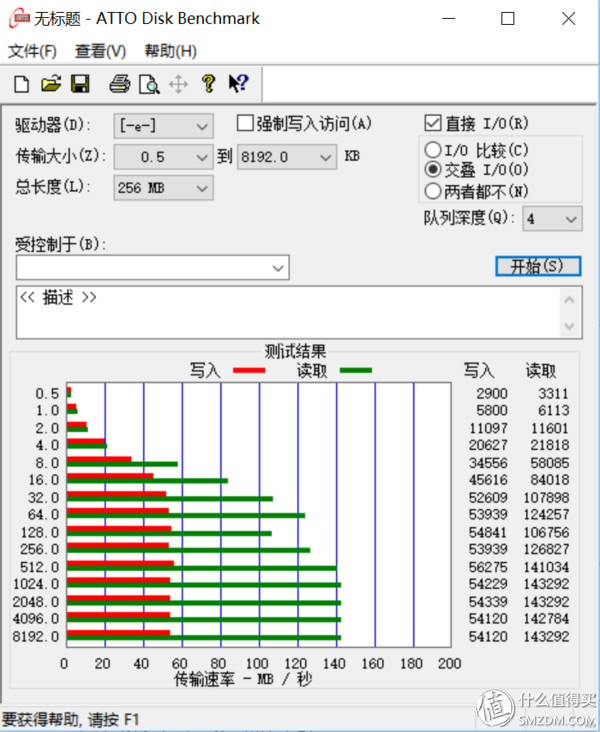Select the I/O 比较(C) radio button
This screenshot has width=600, height=732.
tap(432, 150)
